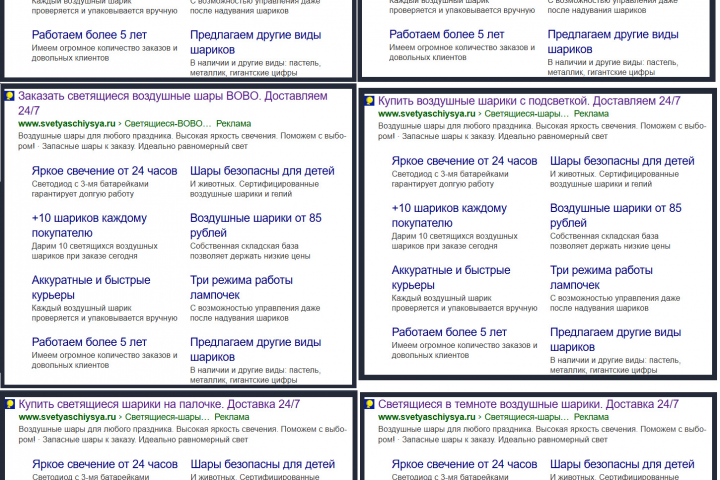Viewport: 720px width, 480px height.
Task: Click the 'Светящиеся-шары…' breadcrumb in the 'в темноте' ad
Action: coord(526,417)
